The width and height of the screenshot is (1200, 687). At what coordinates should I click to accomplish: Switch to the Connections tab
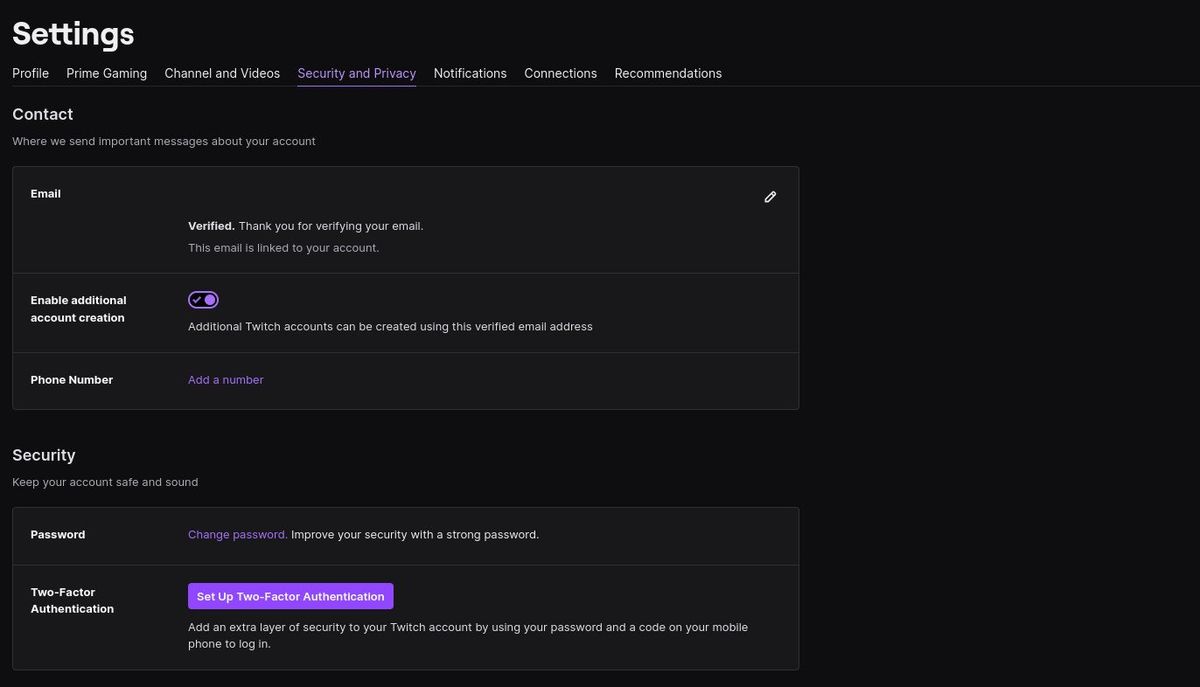[560, 73]
